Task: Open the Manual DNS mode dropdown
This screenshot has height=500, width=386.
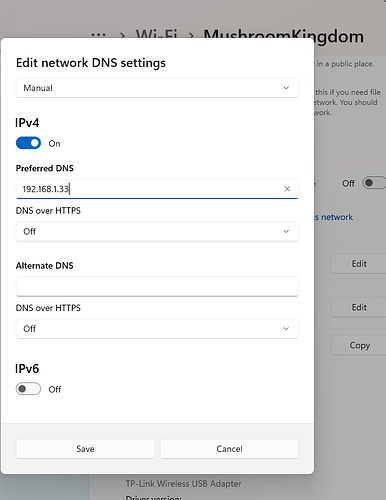Action: 157,88
